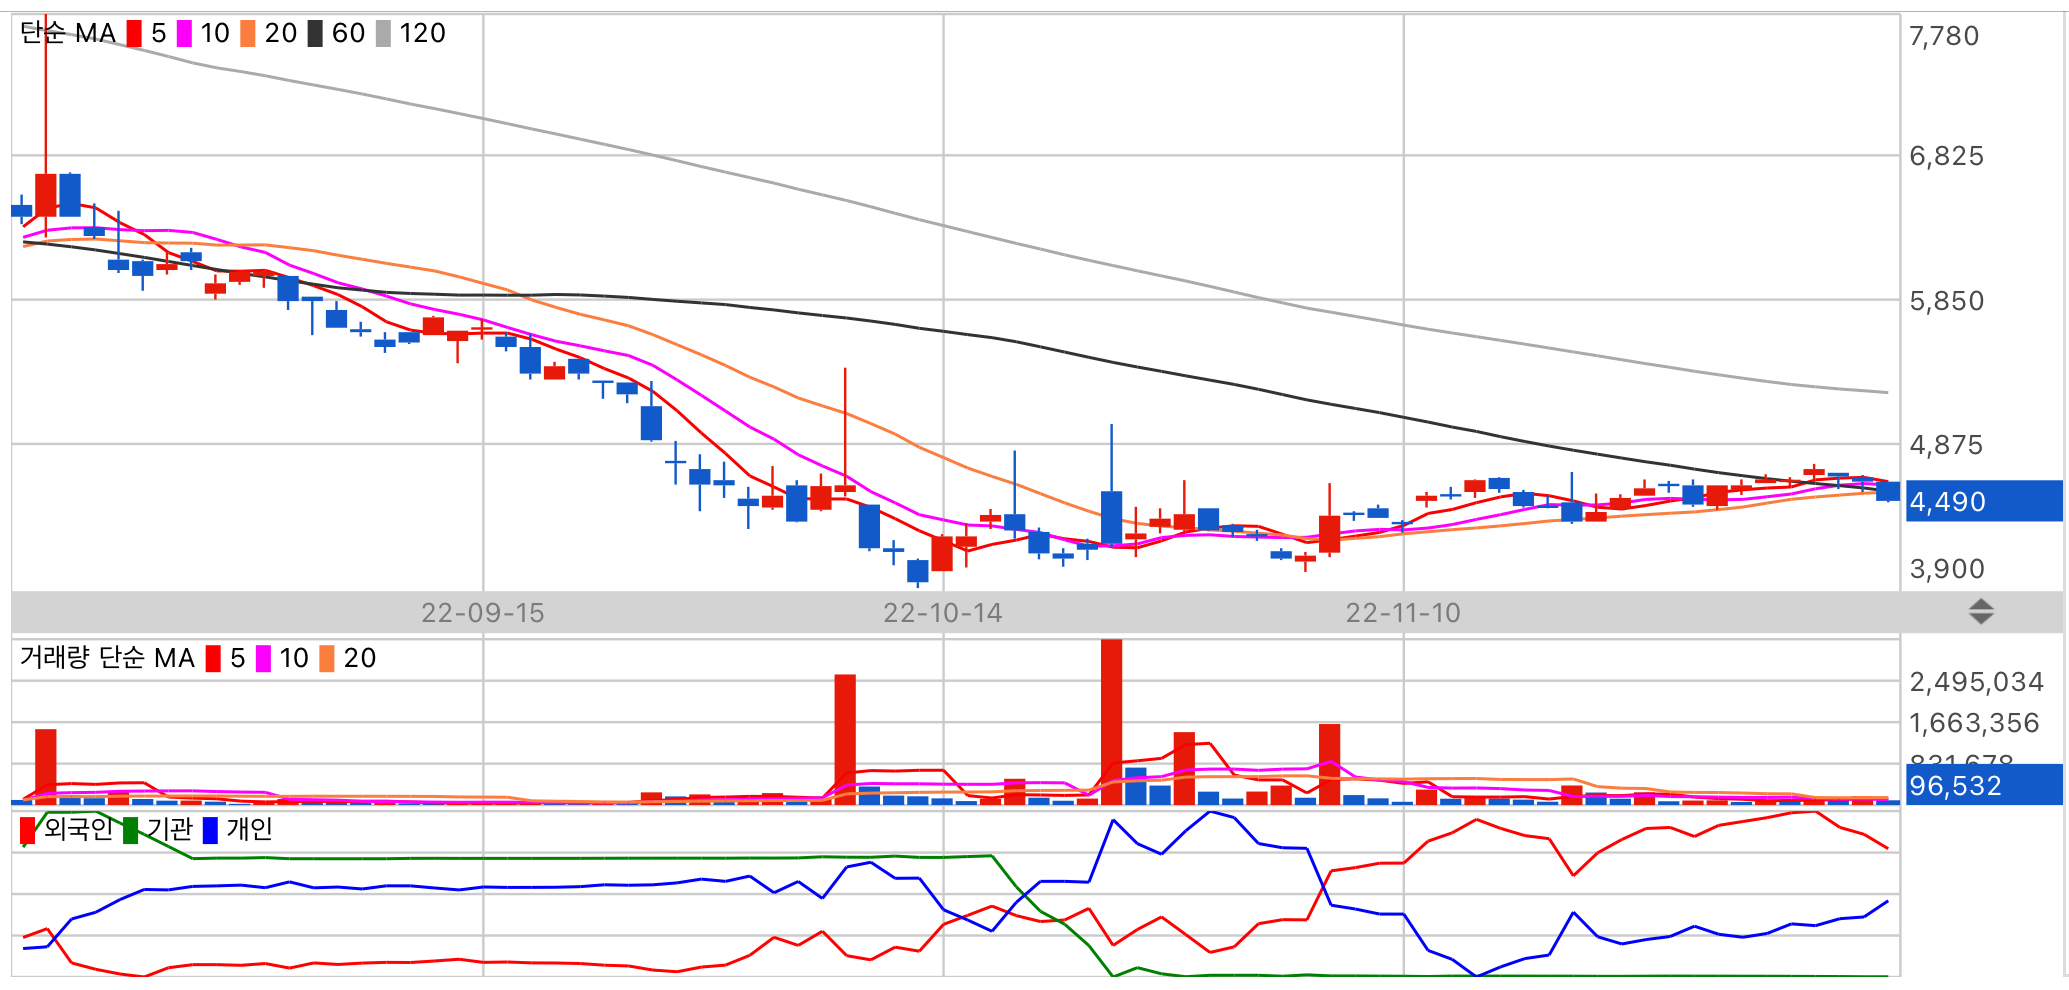The width and height of the screenshot is (2069, 990).
Task: Click the 6,825 price axis label
Action: pos(1946,156)
